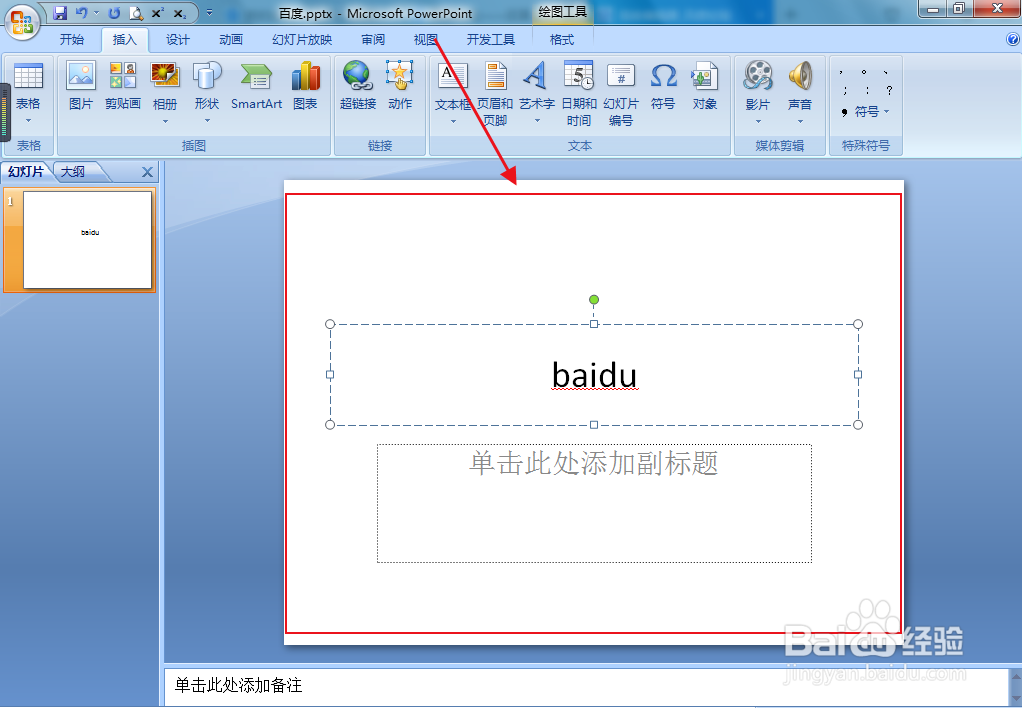Open the round Office button menu
The height and width of the screenshot is (708, 1022).
coord(22,23)
